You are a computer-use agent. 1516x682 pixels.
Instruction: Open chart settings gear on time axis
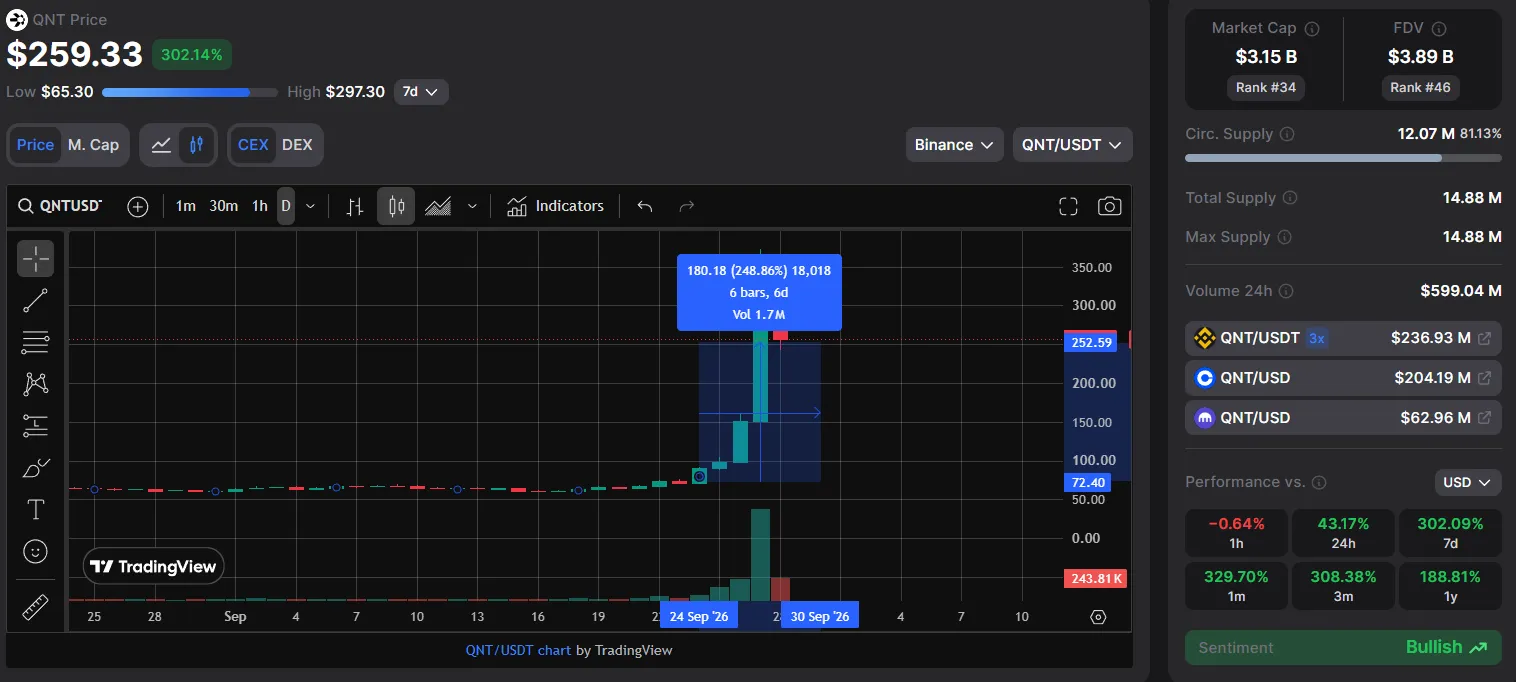[x=1098, y=617]
